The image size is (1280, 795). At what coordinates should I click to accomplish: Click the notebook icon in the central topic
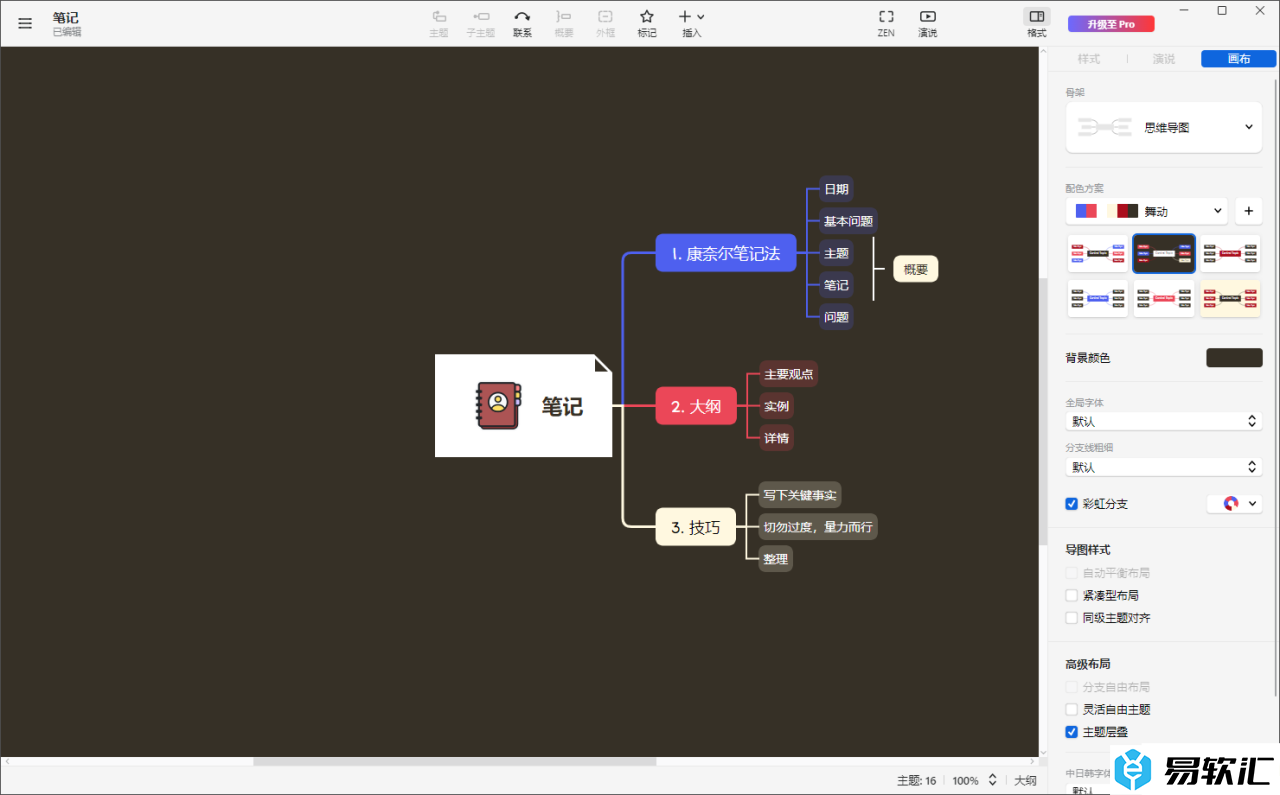click(498, 405)
